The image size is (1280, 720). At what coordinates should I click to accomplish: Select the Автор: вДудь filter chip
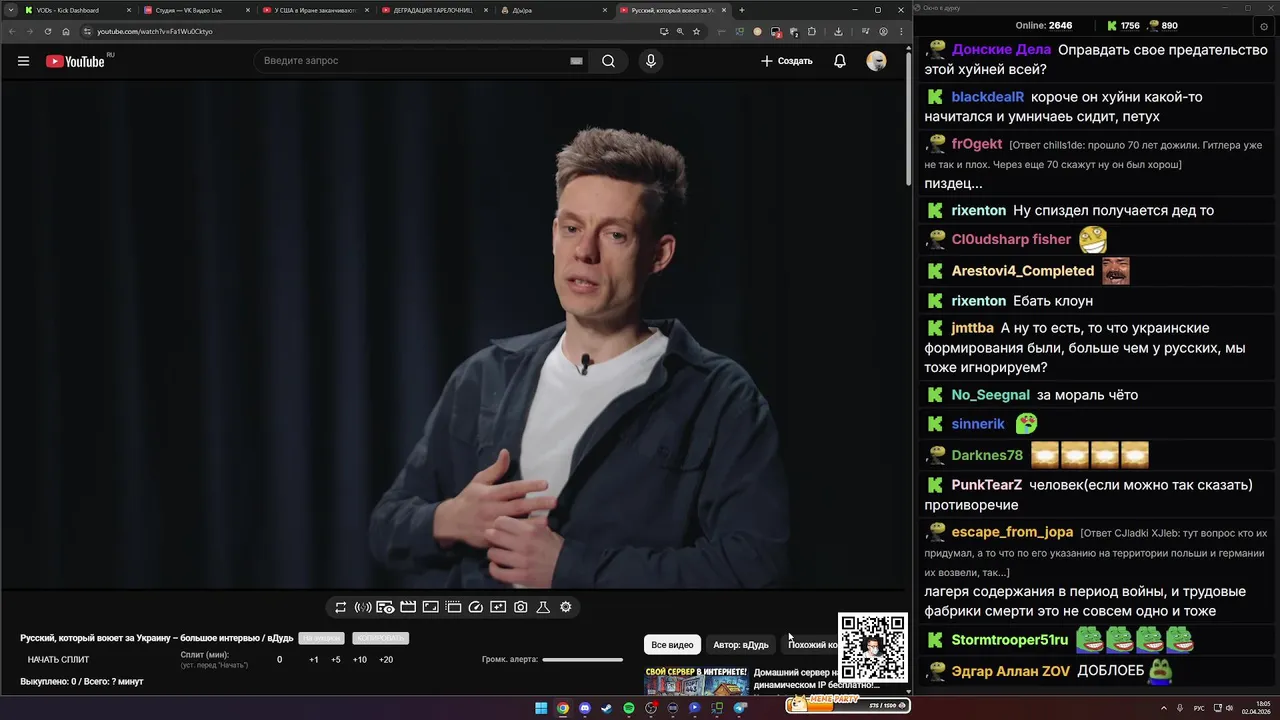click(x=741, y=645)
